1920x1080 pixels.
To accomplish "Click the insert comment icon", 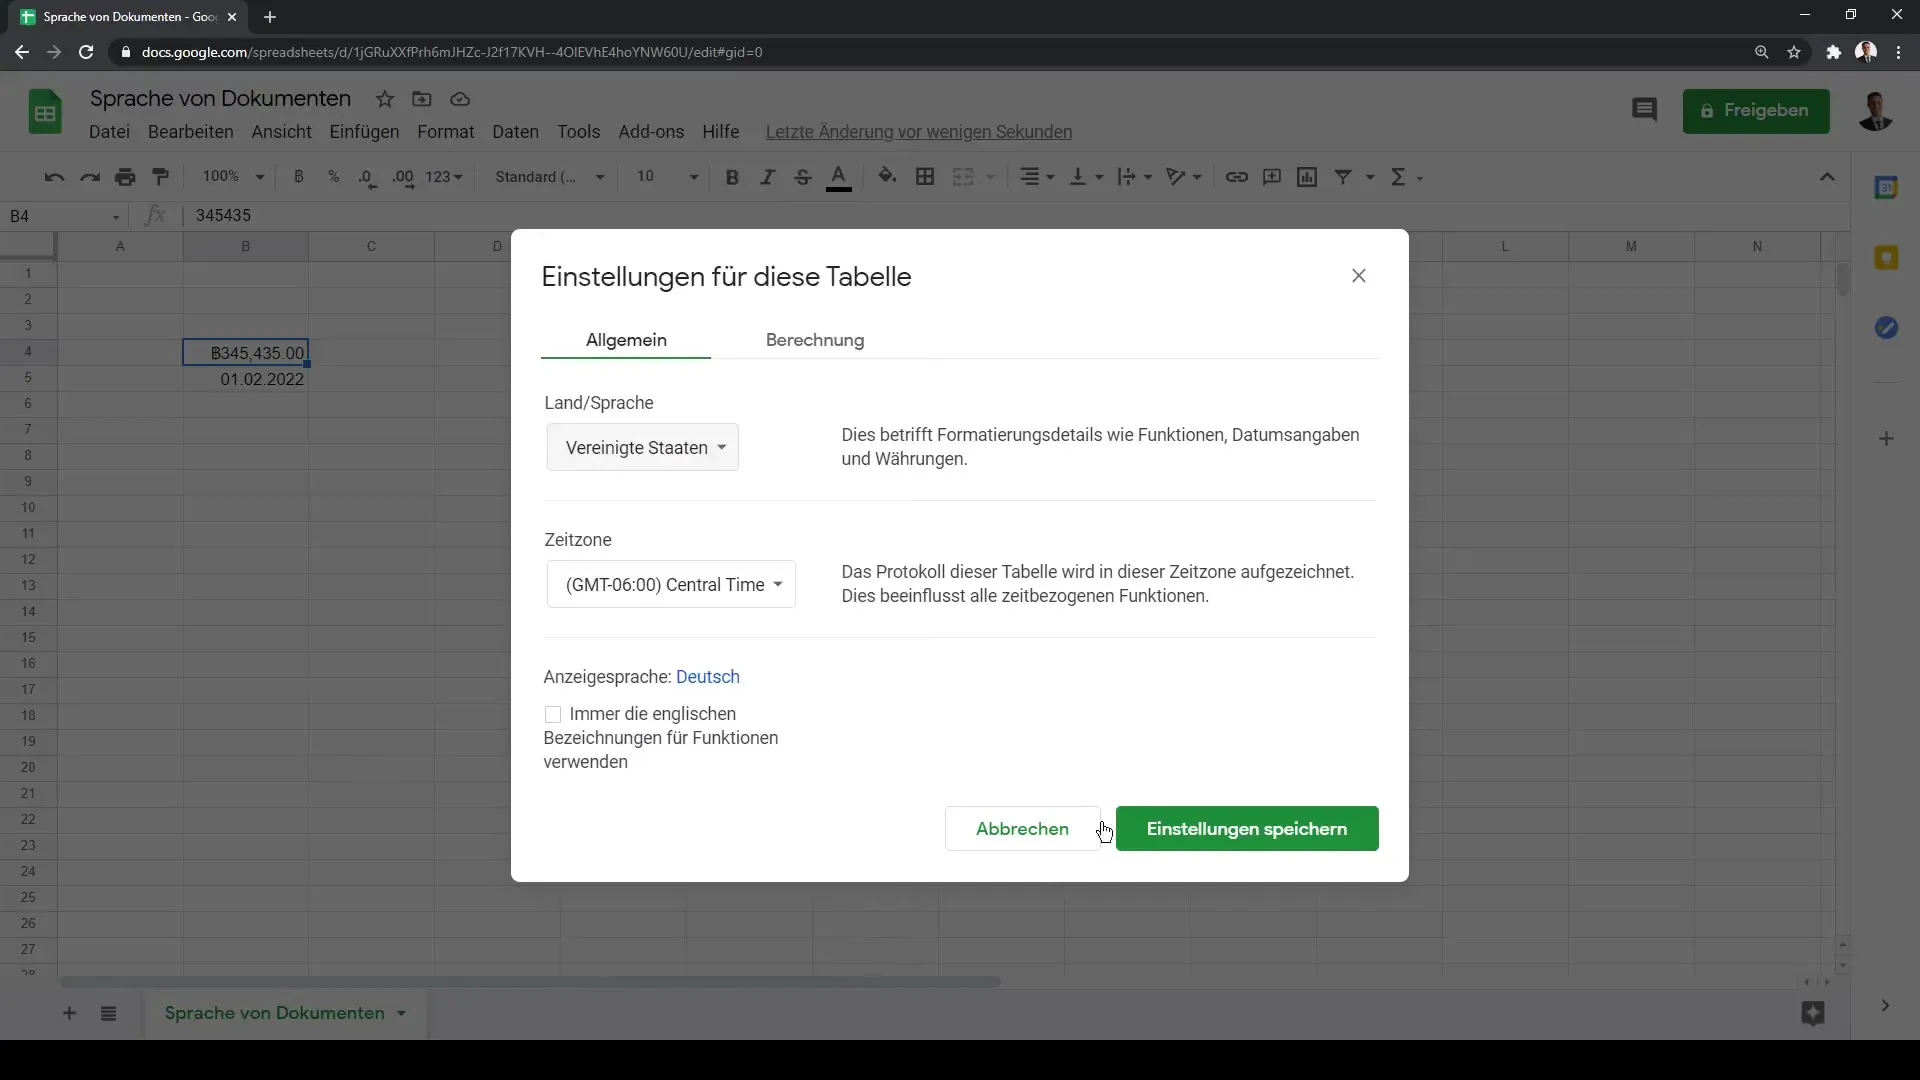I will point(1272,177).
